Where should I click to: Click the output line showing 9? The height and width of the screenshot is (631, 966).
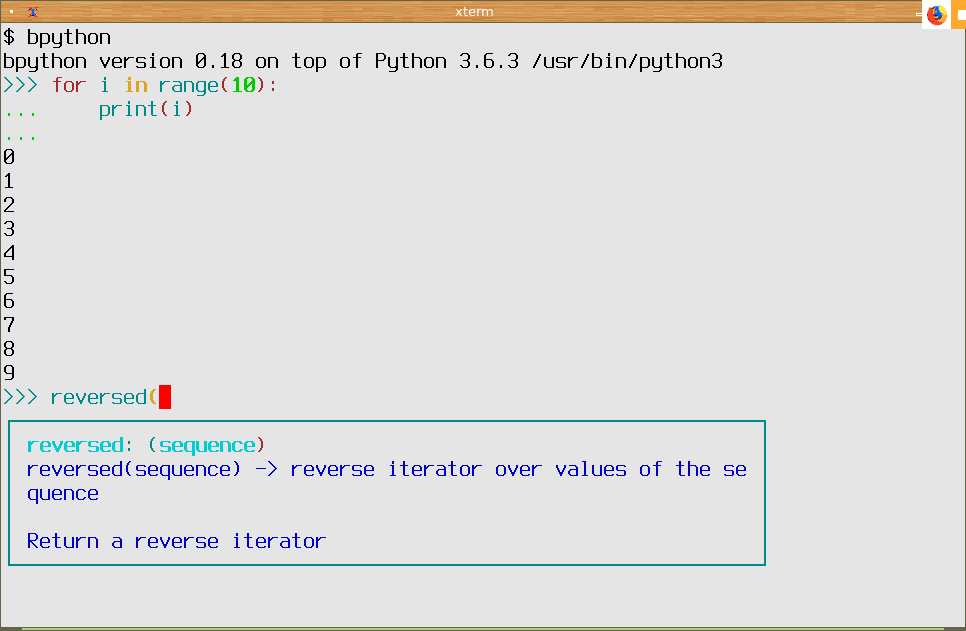[9, 373]
